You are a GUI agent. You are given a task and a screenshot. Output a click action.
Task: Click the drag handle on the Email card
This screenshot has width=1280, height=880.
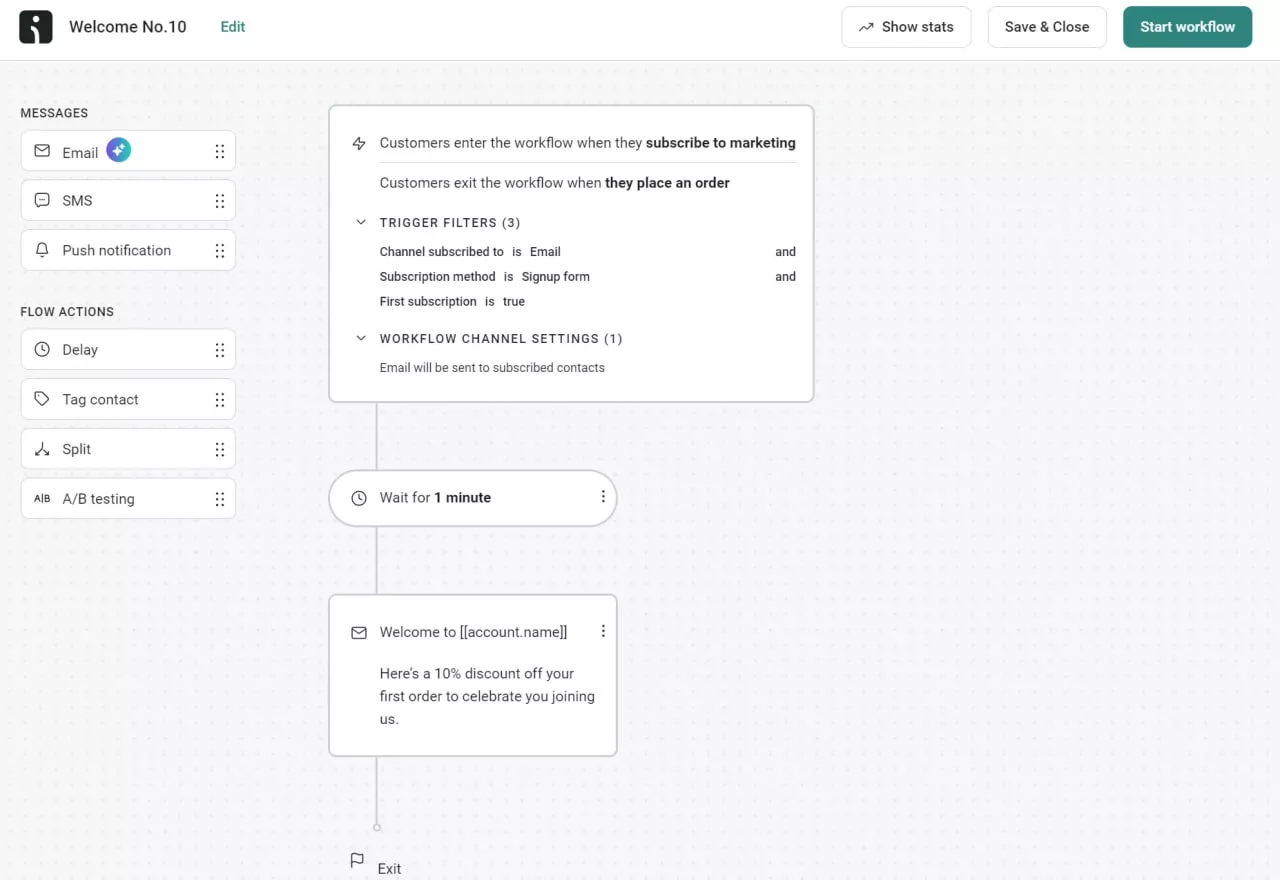click(x=220, y=150)
